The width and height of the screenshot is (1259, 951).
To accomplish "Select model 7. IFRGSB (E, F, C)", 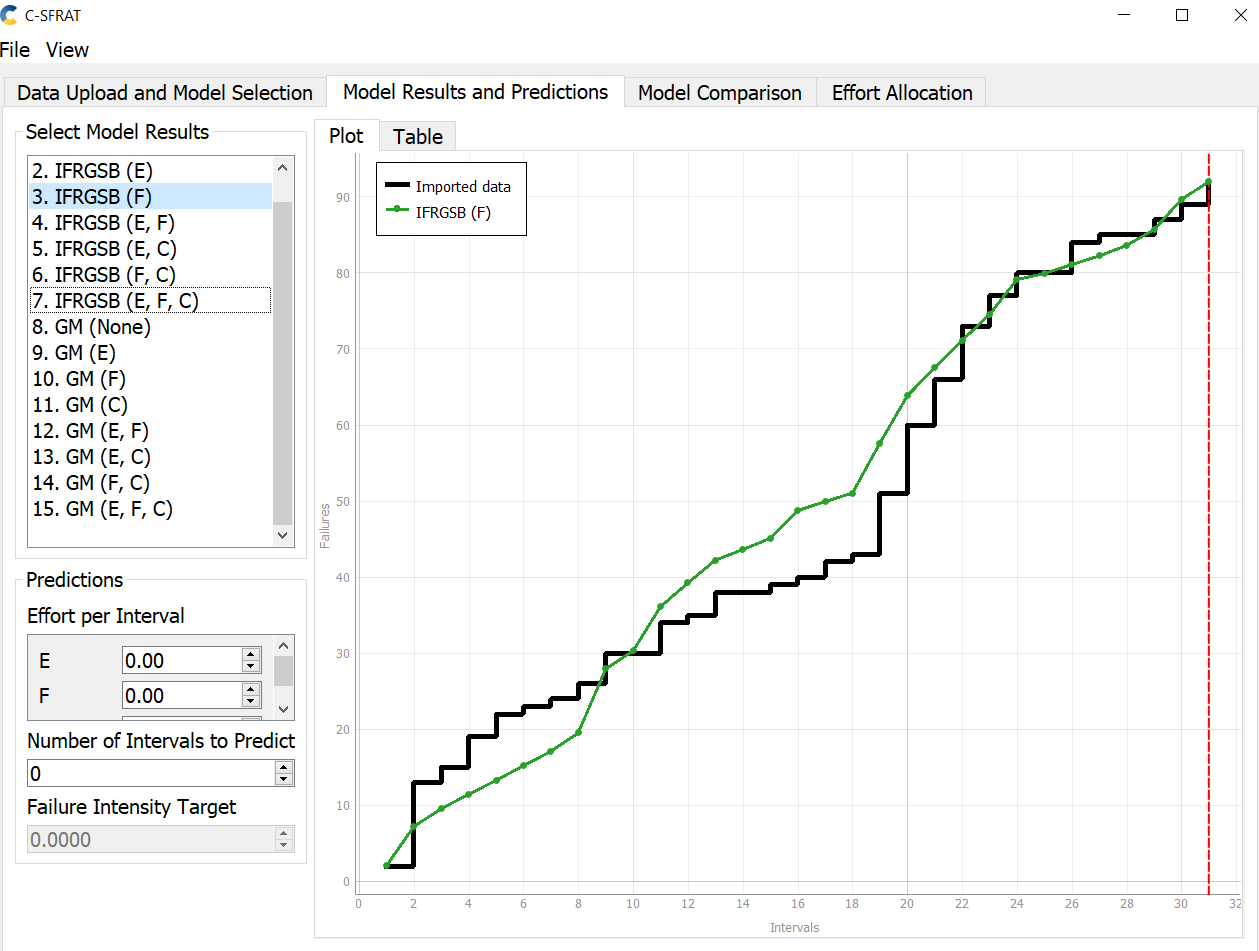I will coord(150,300).
